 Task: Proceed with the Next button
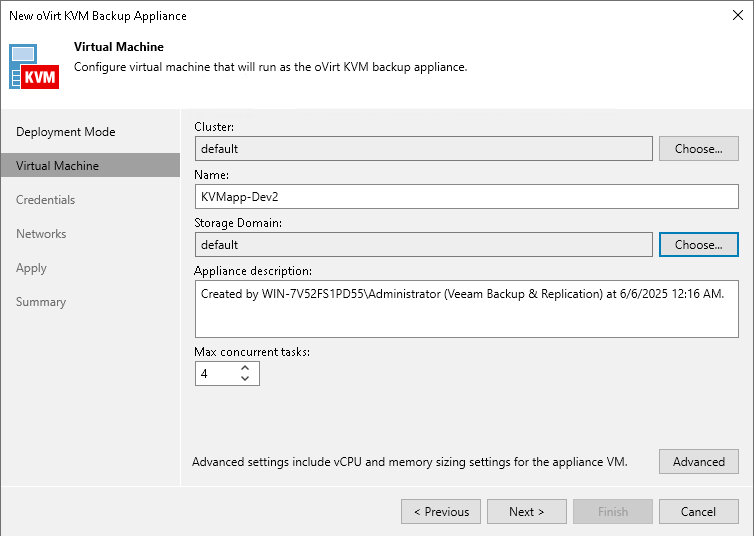(x=526, y=512)
